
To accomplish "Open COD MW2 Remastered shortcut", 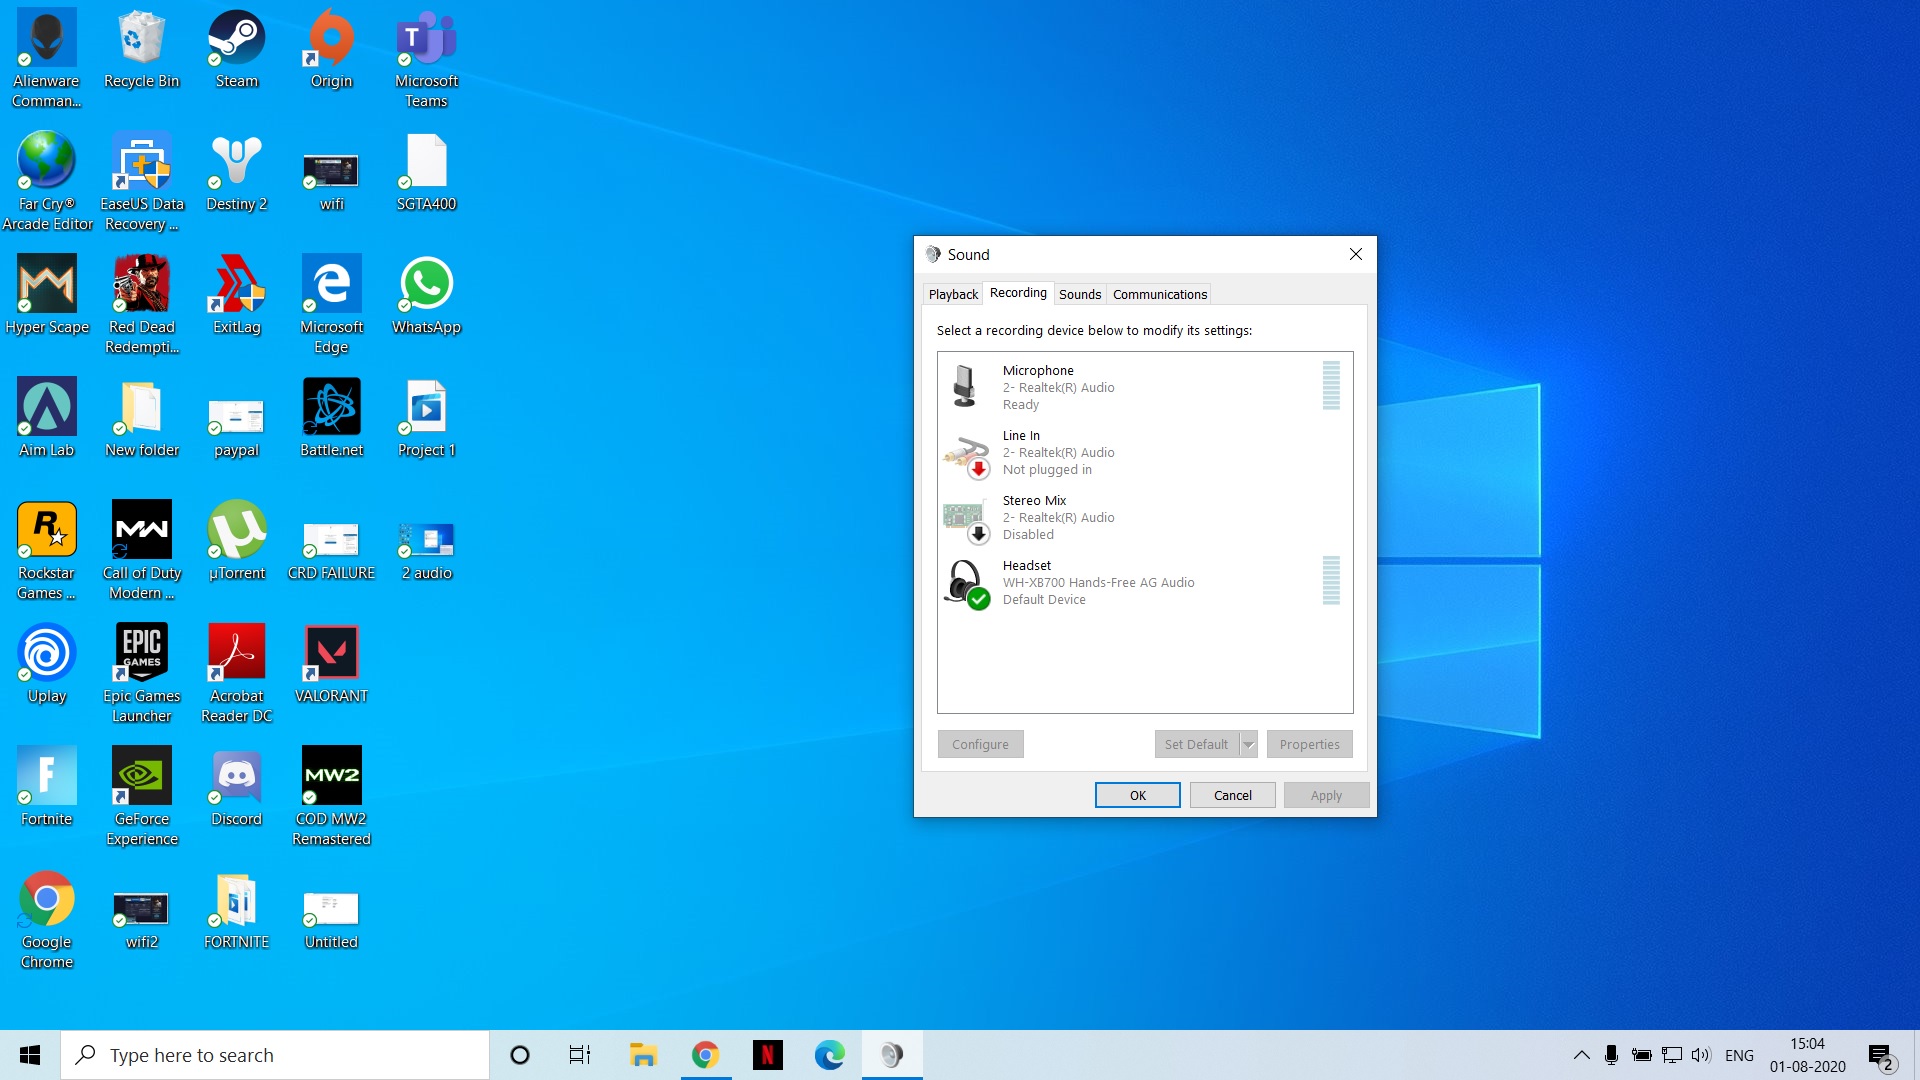I will click(331, 797).
